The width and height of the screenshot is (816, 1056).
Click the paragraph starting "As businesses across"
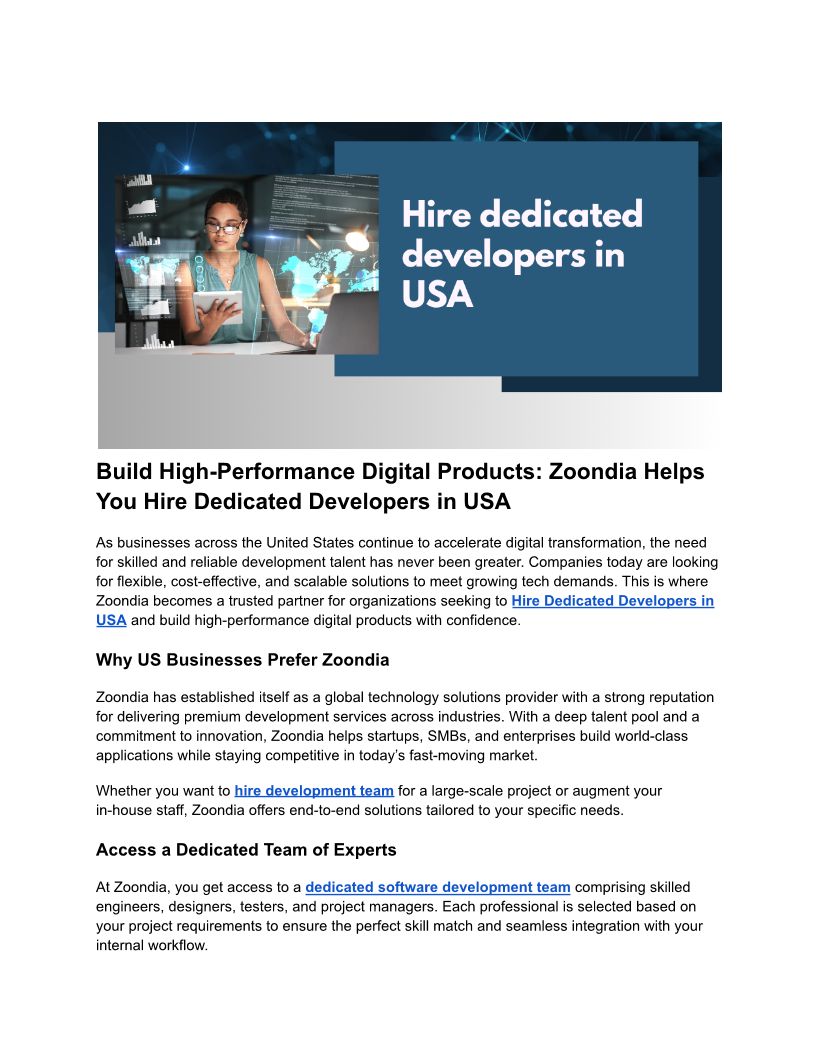400,571
